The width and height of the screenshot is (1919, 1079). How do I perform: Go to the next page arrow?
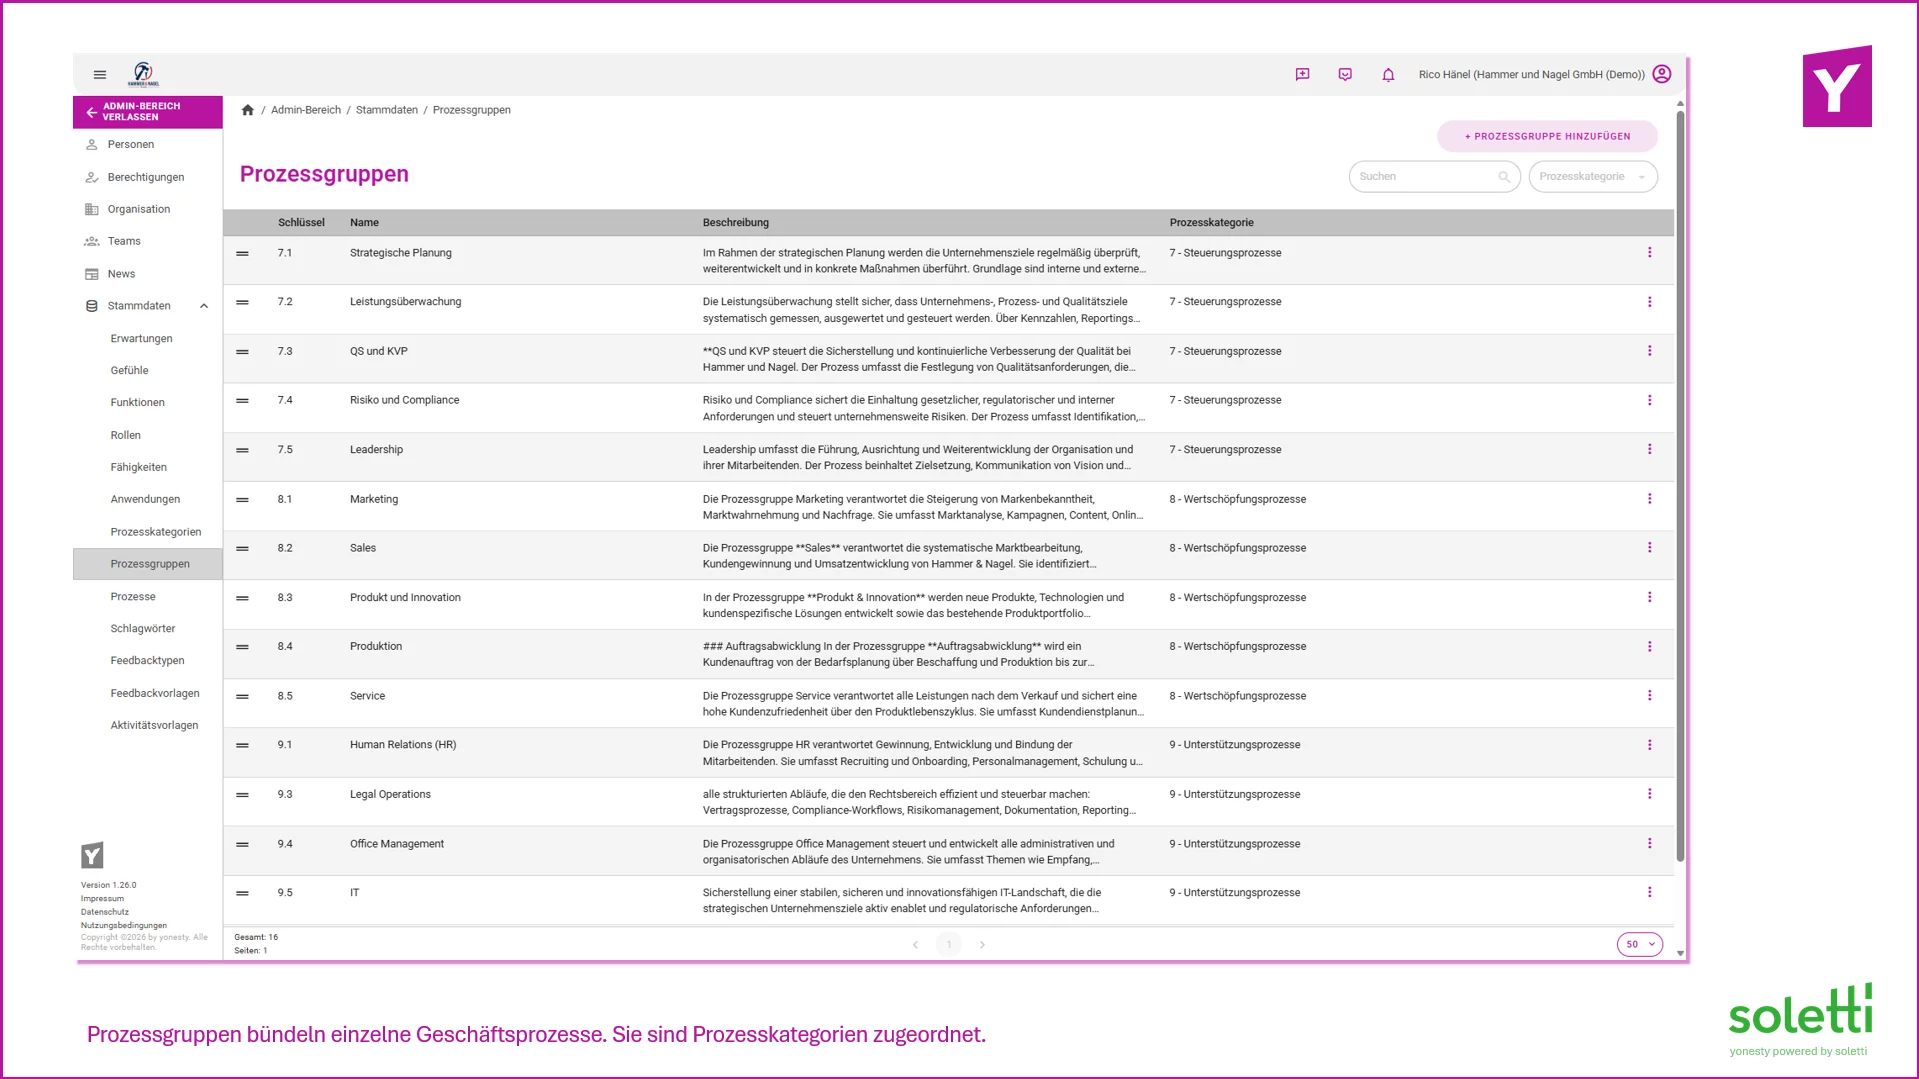982,945
